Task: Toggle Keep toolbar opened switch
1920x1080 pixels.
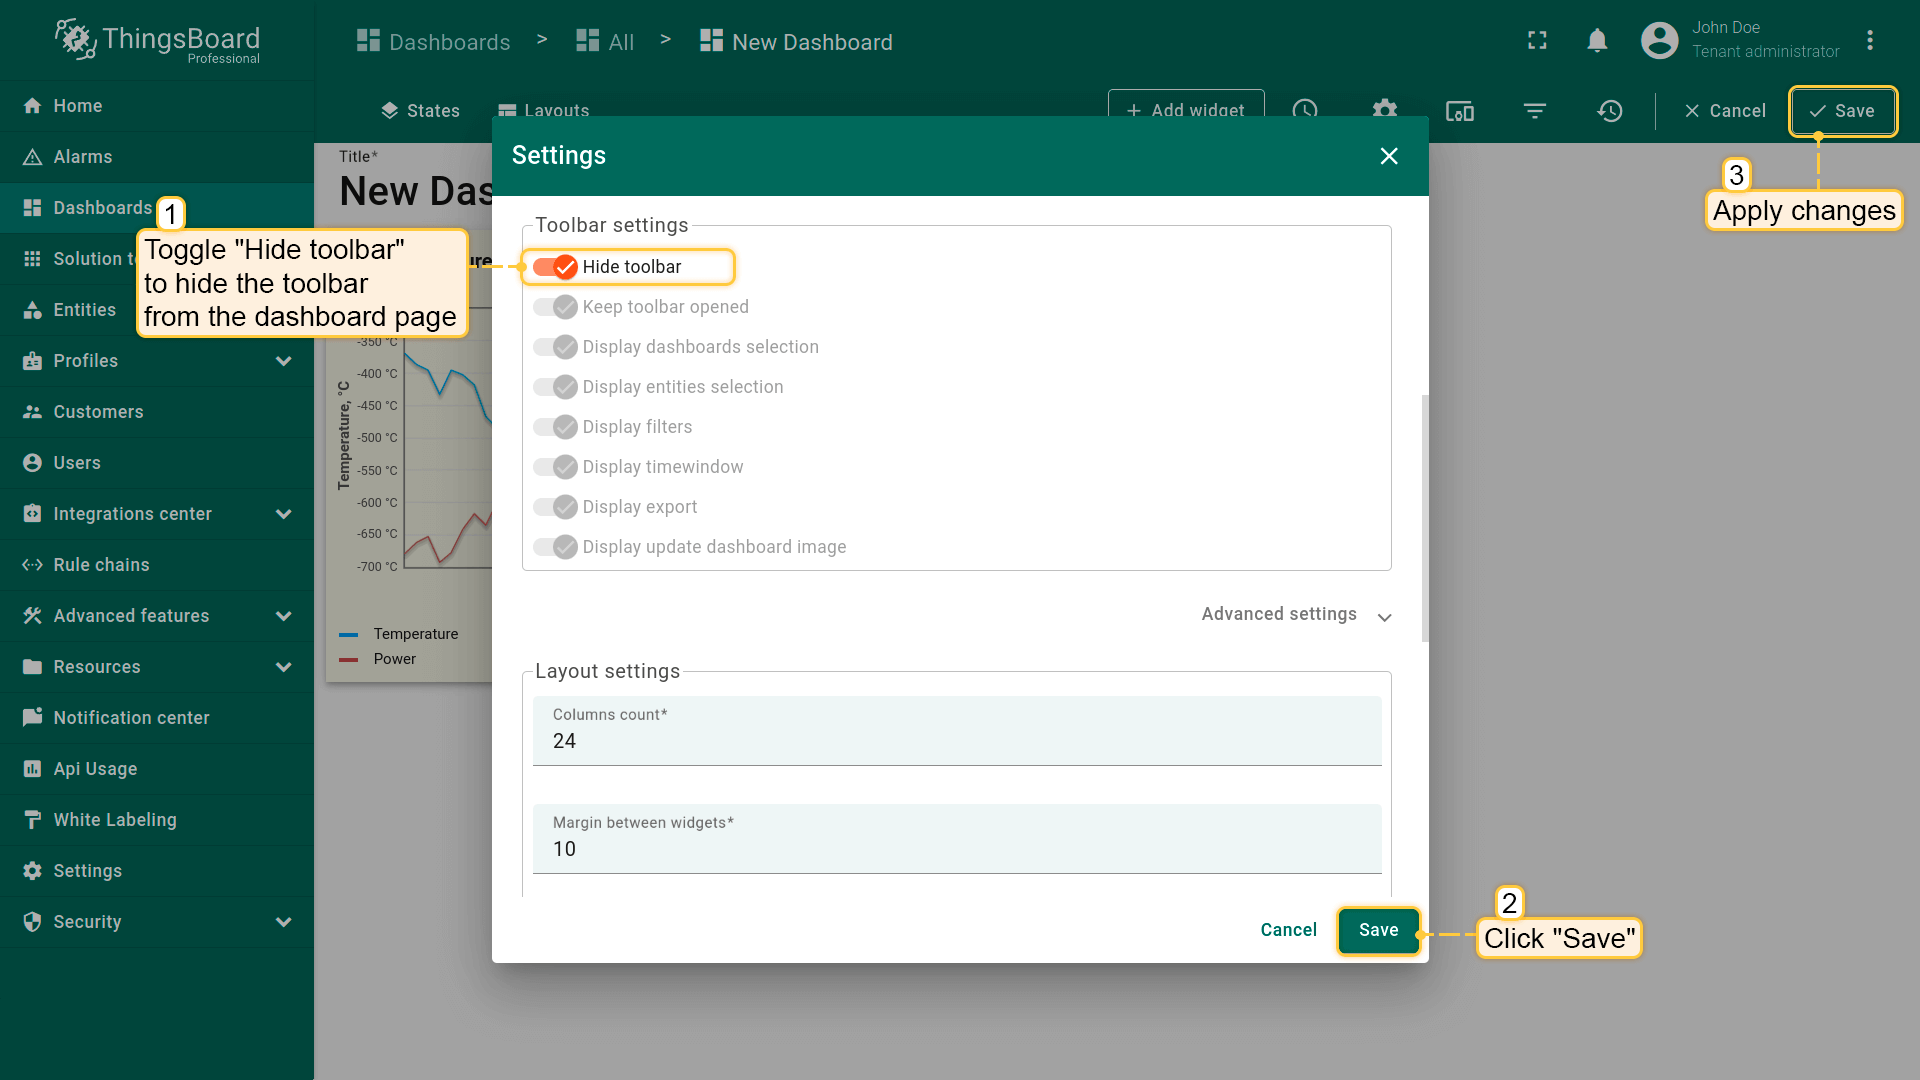Action: coord(555,307)
